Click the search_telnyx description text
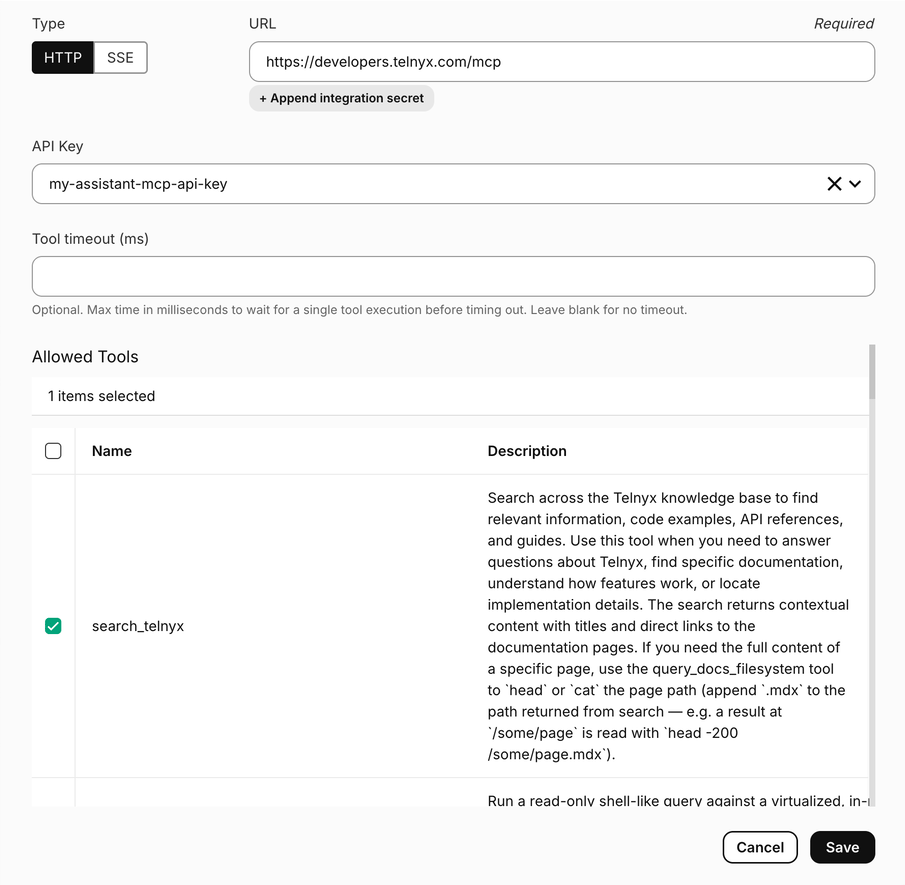This screenshot has width=905, height=885. click(x=668, y=626)
